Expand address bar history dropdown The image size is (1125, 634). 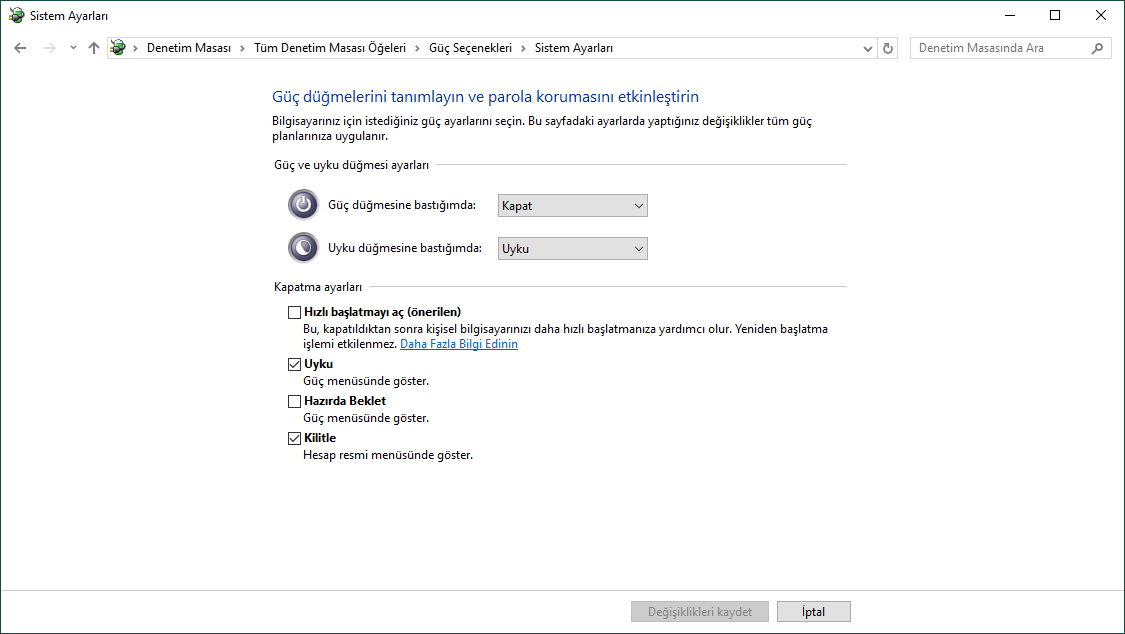(867, 48)
